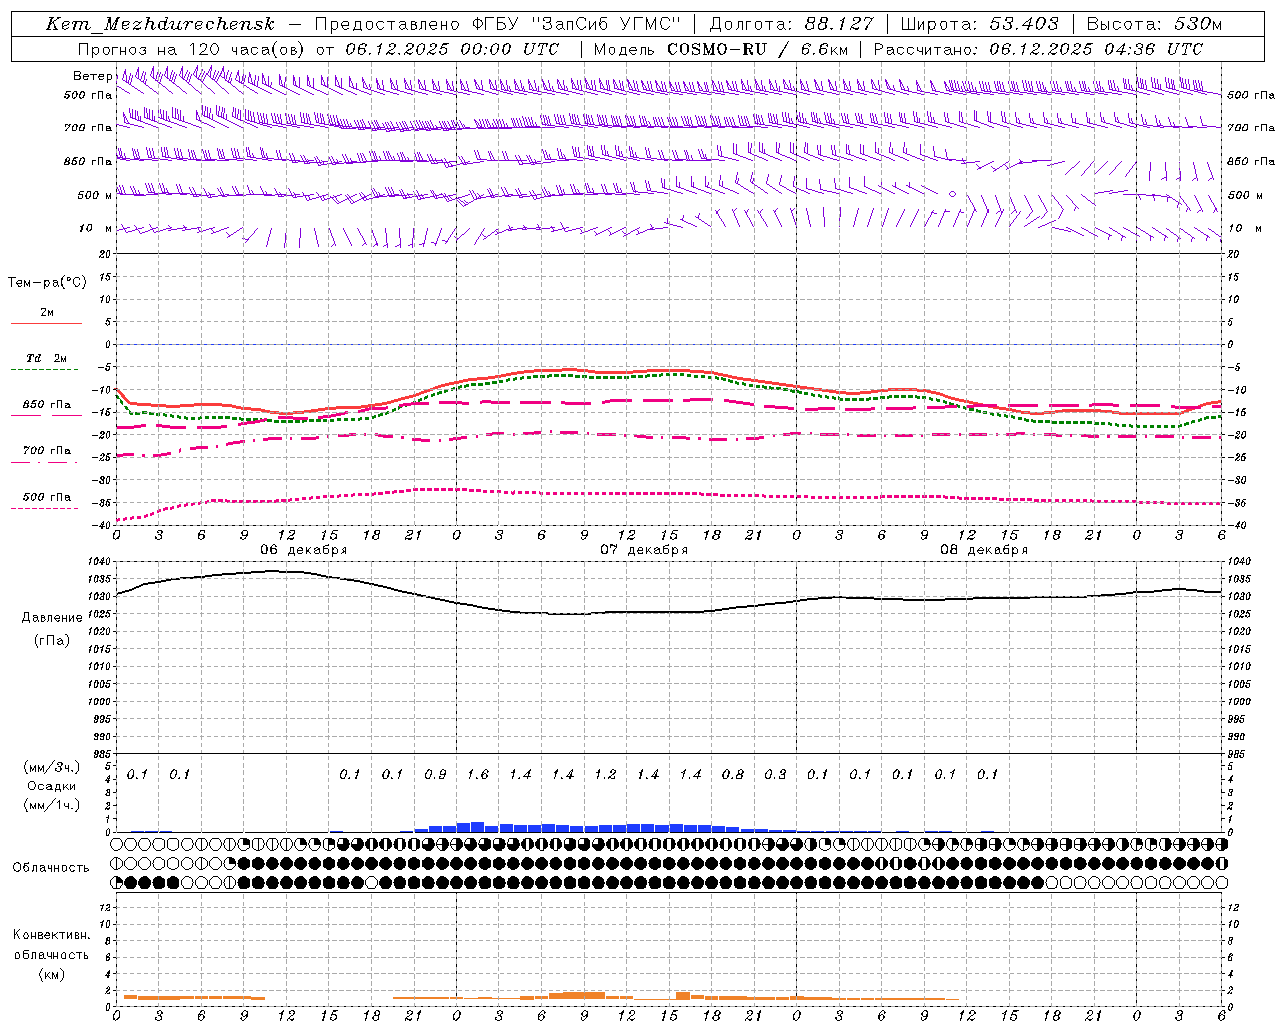Click the "07 декабря" date label
The width and height of the screenshot is (1280, 1024).
coord(644,550)
